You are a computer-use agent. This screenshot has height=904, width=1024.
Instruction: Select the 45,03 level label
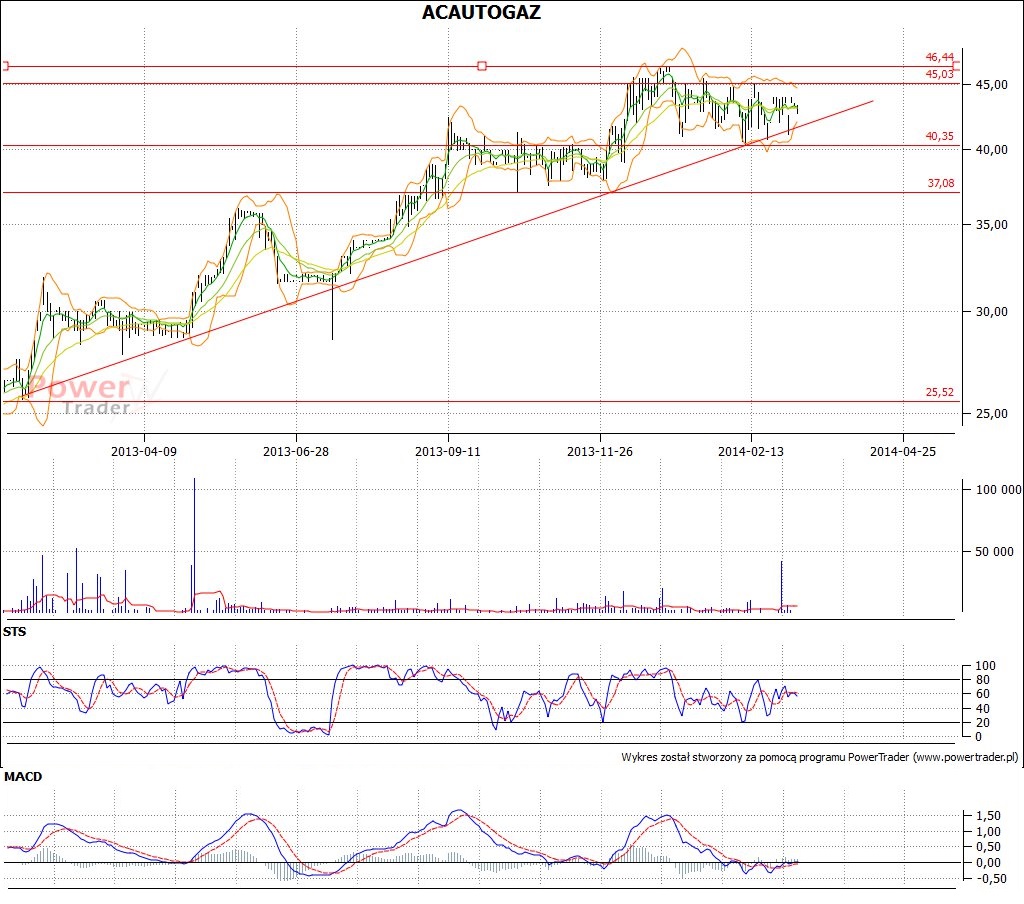(939, 74)
